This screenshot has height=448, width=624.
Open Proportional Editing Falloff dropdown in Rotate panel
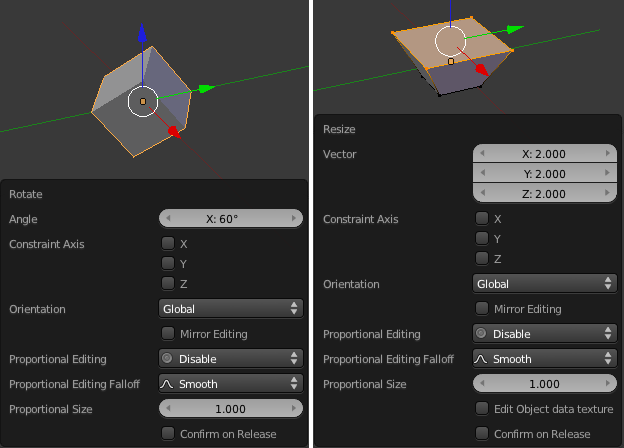(231, 383)
